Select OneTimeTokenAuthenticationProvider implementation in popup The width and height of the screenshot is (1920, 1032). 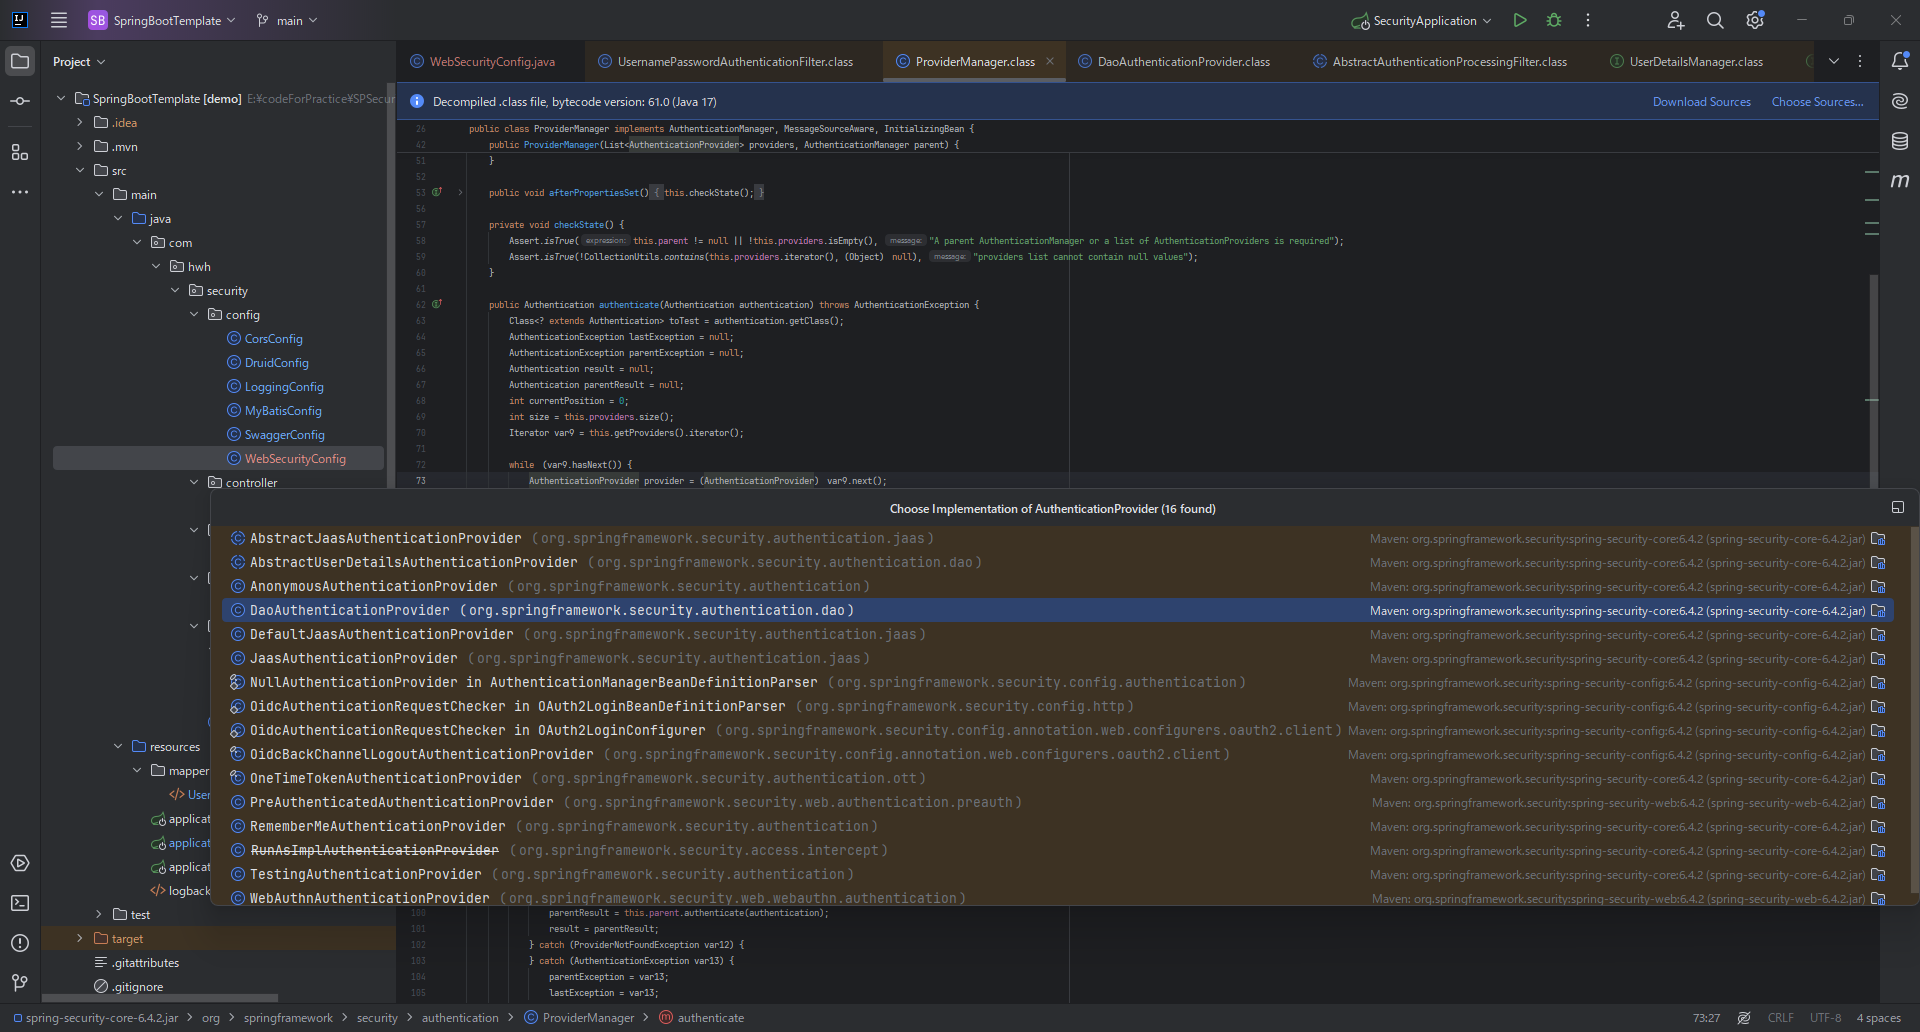coord(1057,778)
